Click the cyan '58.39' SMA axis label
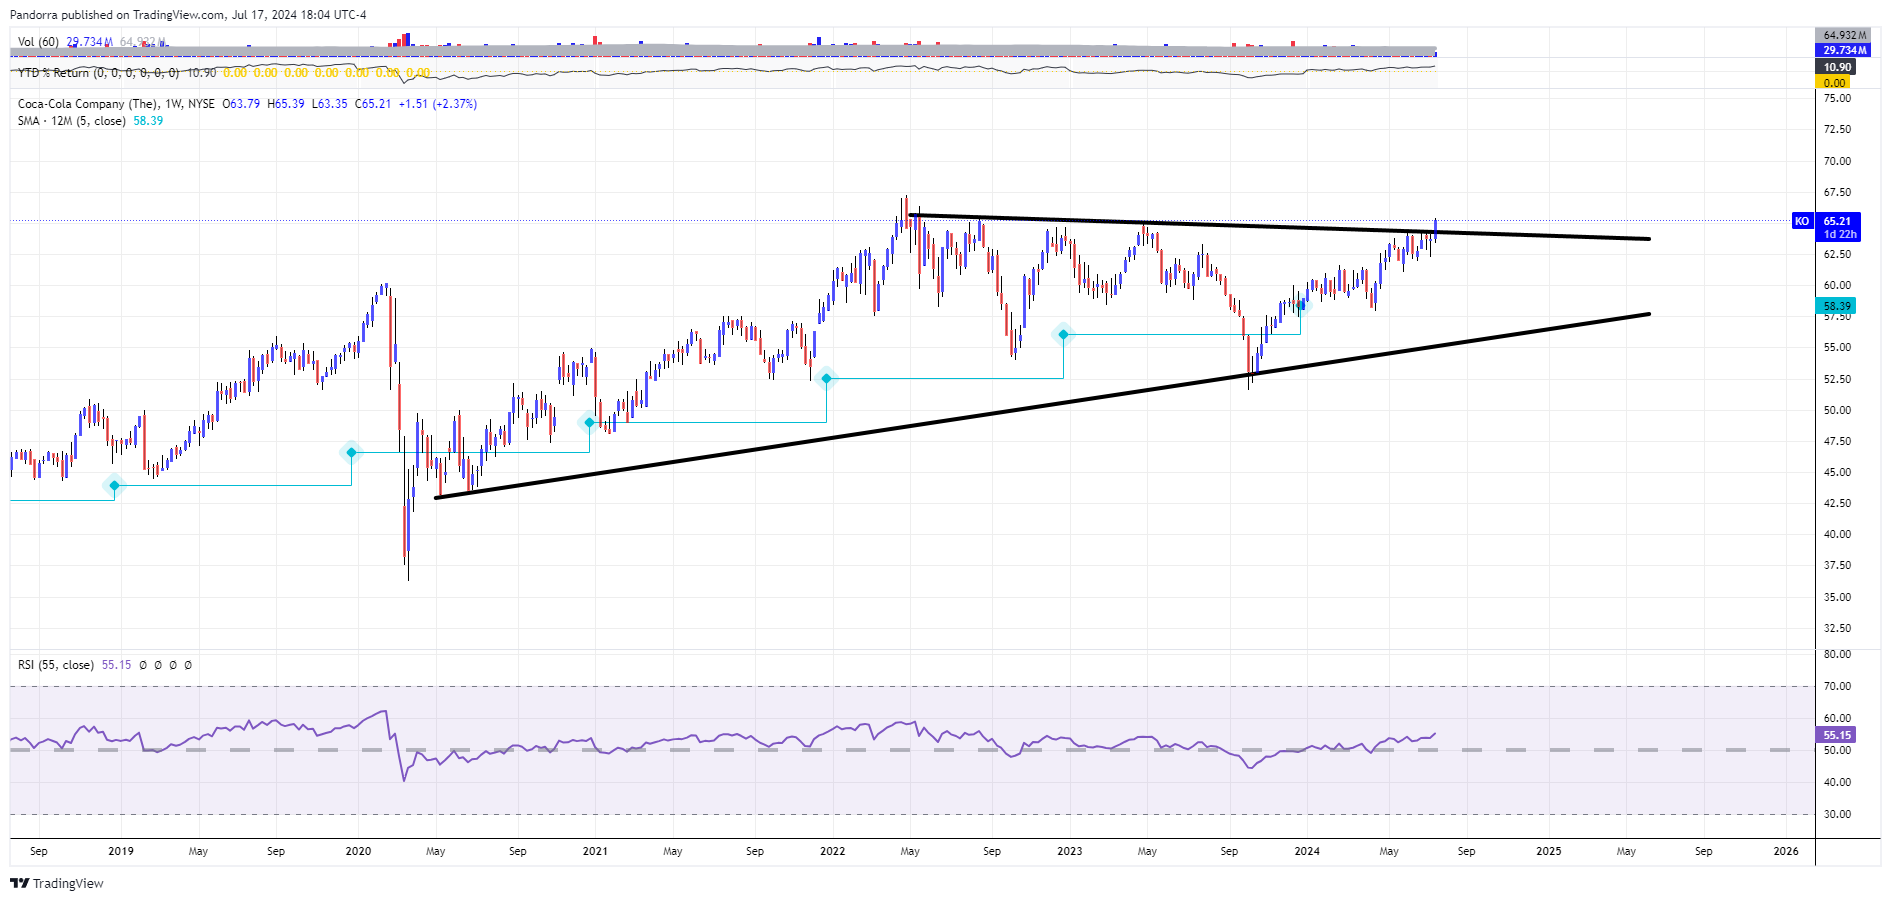The image size is (1891, 901). pyautogui.click(x=1837, y=306)
